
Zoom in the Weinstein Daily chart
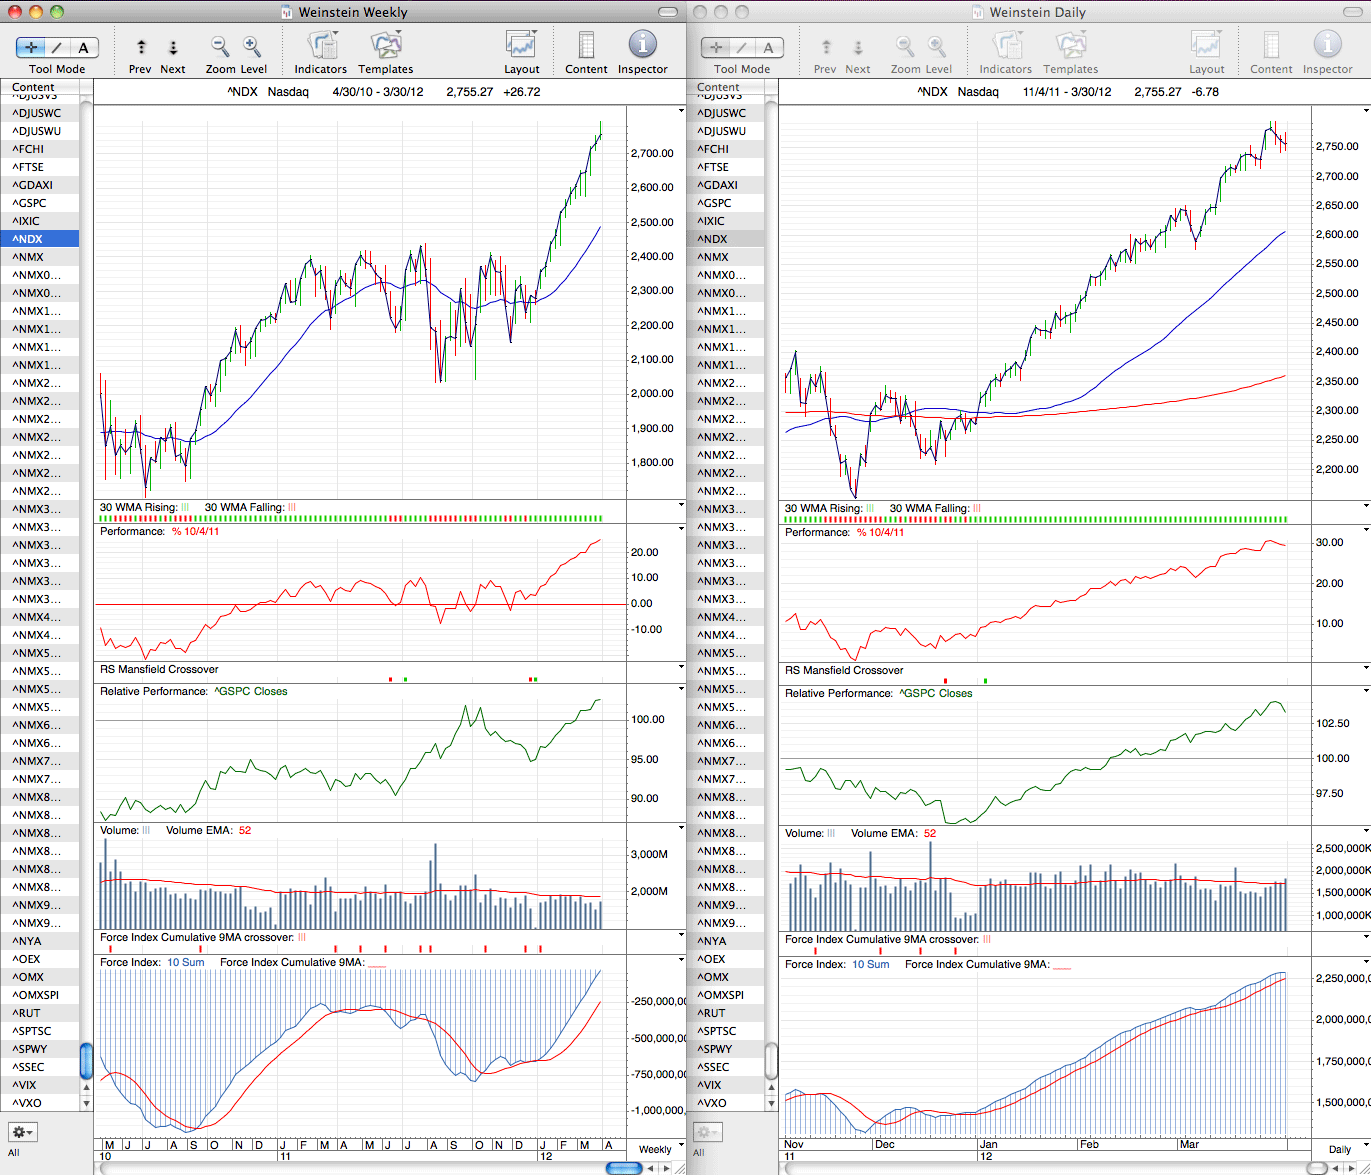pos(937,46)
